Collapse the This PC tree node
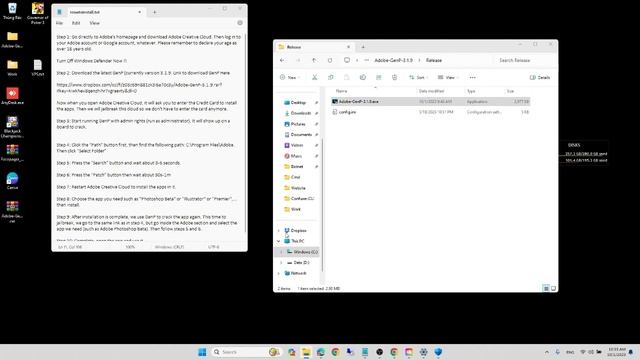640x360 pixels. pos(279,241)
